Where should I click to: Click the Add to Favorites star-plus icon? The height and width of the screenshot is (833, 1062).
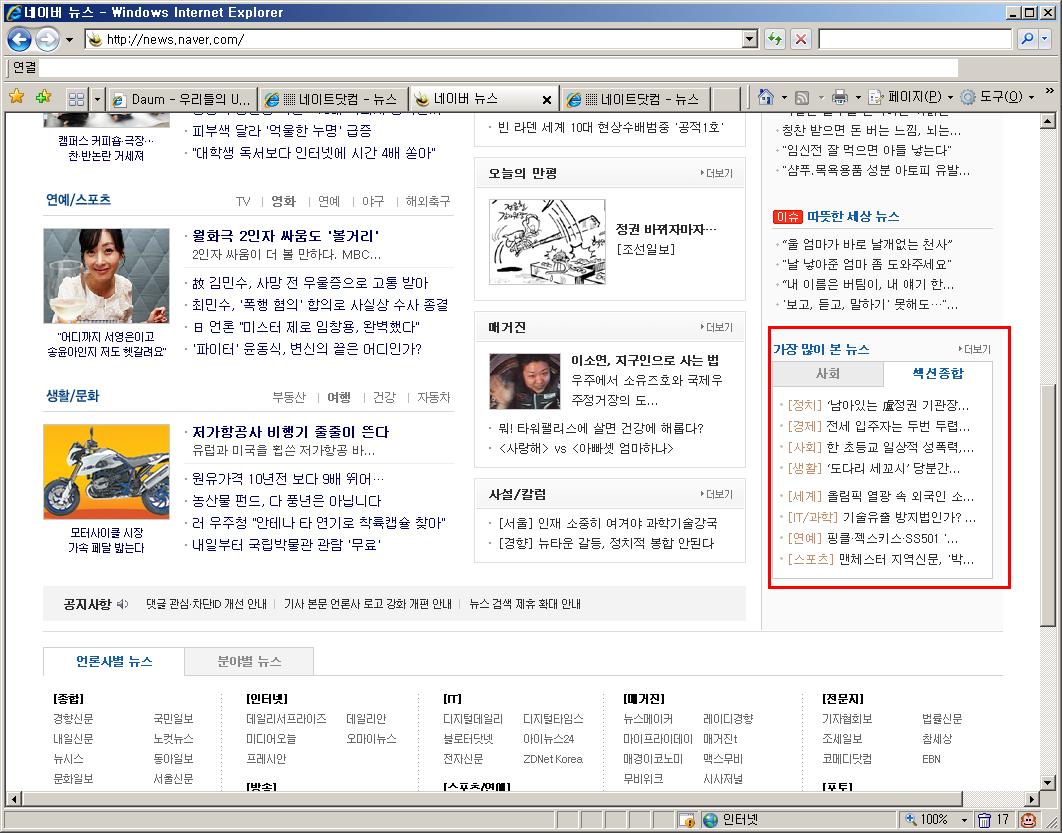[x=43, y=98]
